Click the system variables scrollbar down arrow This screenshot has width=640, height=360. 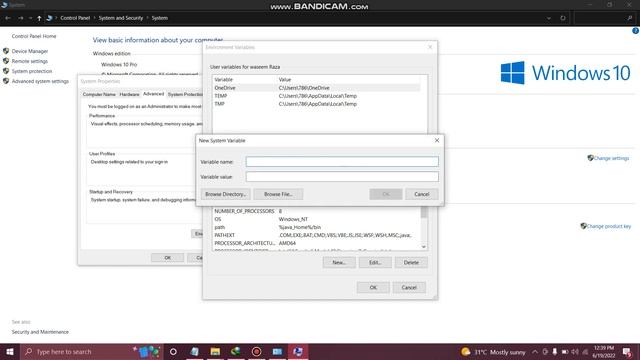coord(424,247)
